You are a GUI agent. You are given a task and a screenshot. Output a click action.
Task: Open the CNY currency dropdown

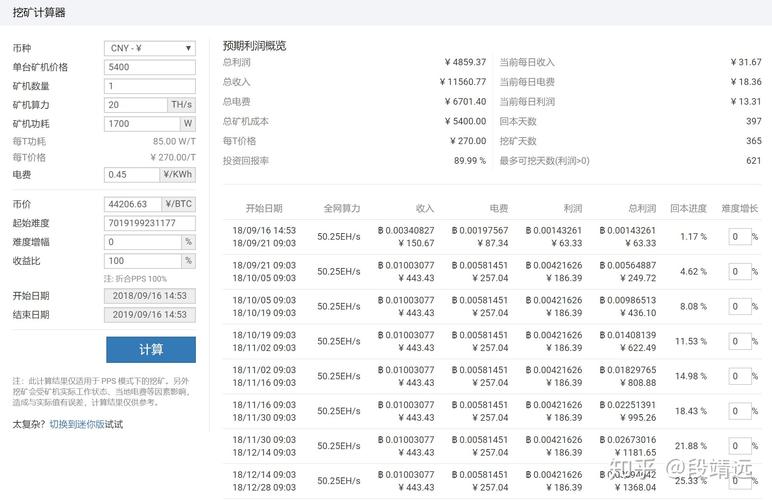coord(150,48)
